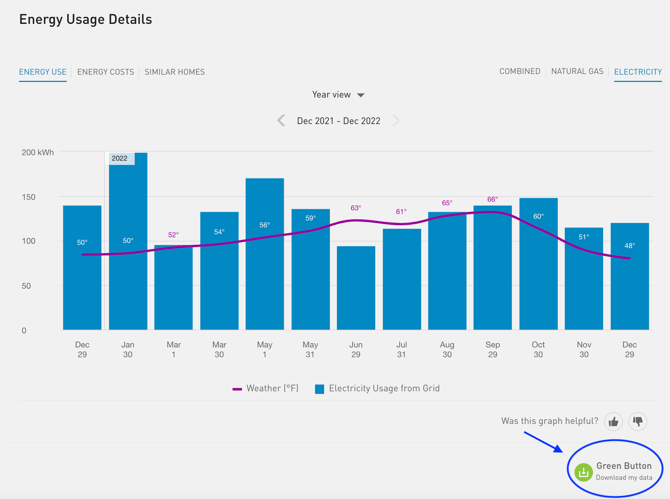670x499 pixels.
Task: Select the Combined fuel view
Action: [520, 71]
